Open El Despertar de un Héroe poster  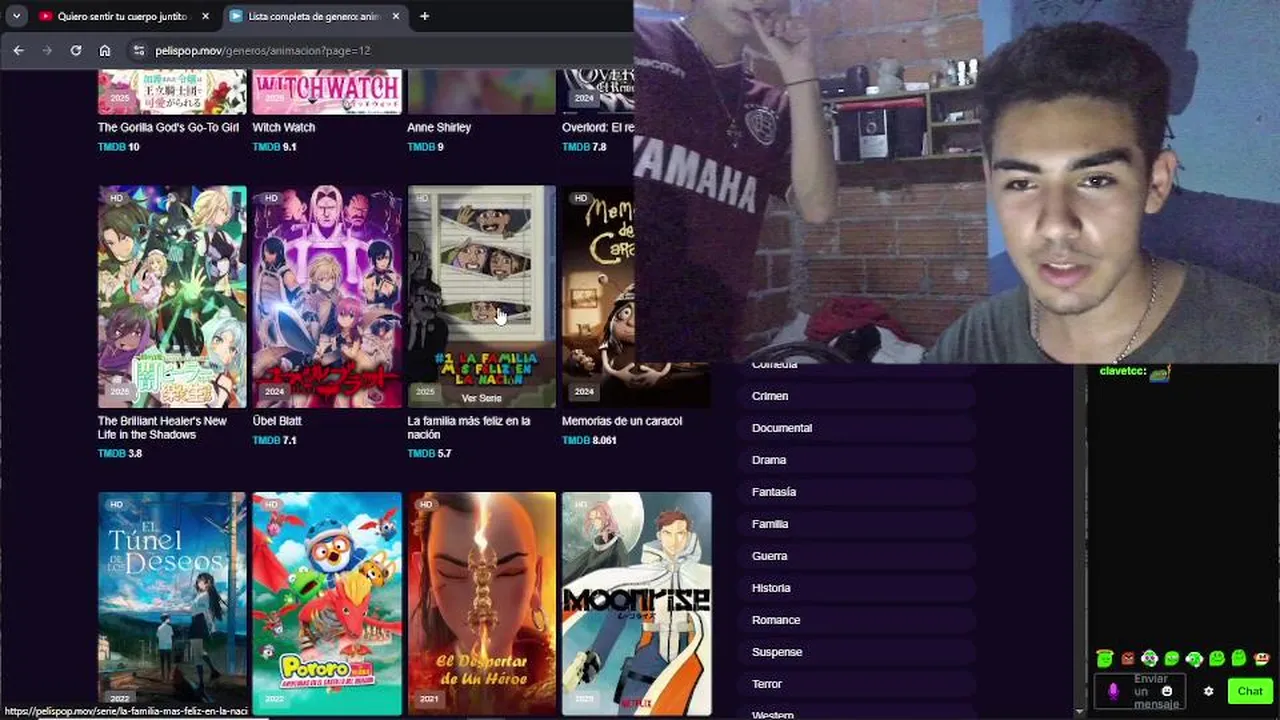point(481,604)
